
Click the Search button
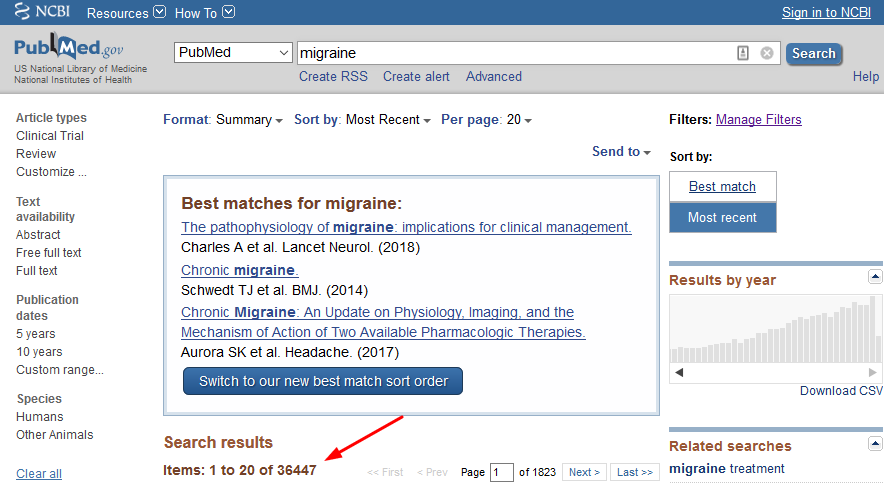coord(814,54)
